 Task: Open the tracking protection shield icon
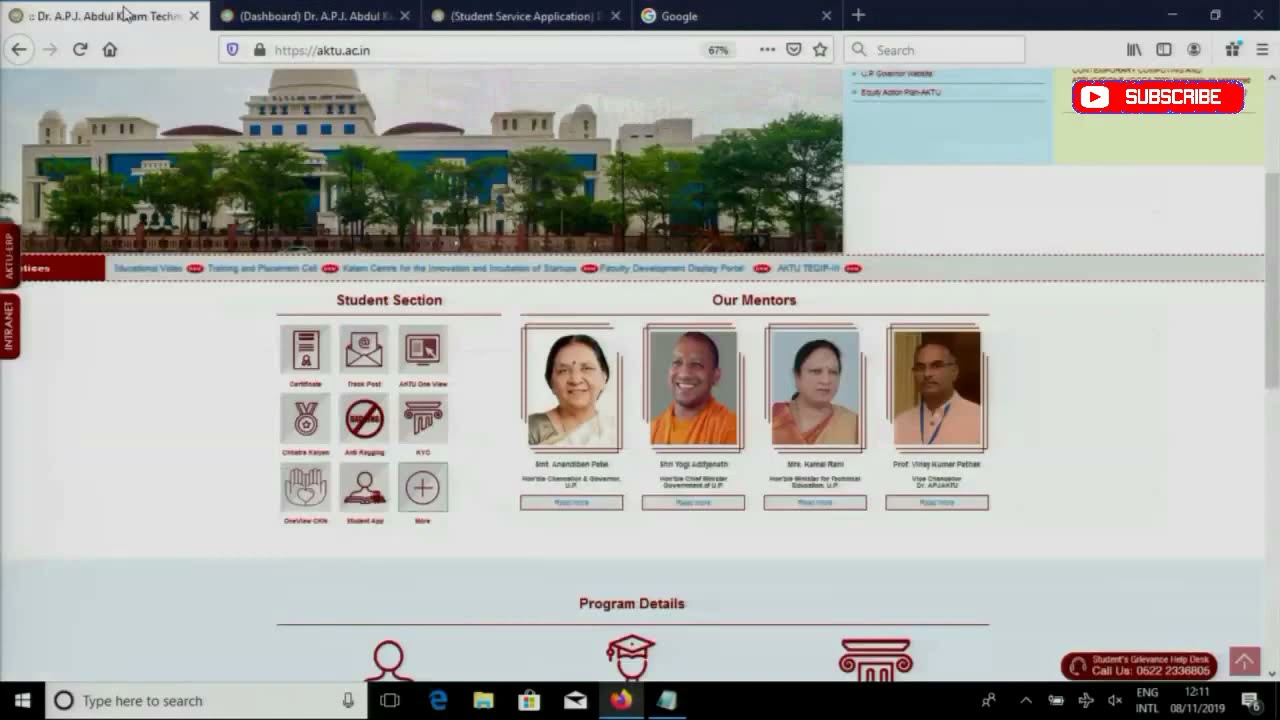[x=232, y=49]
